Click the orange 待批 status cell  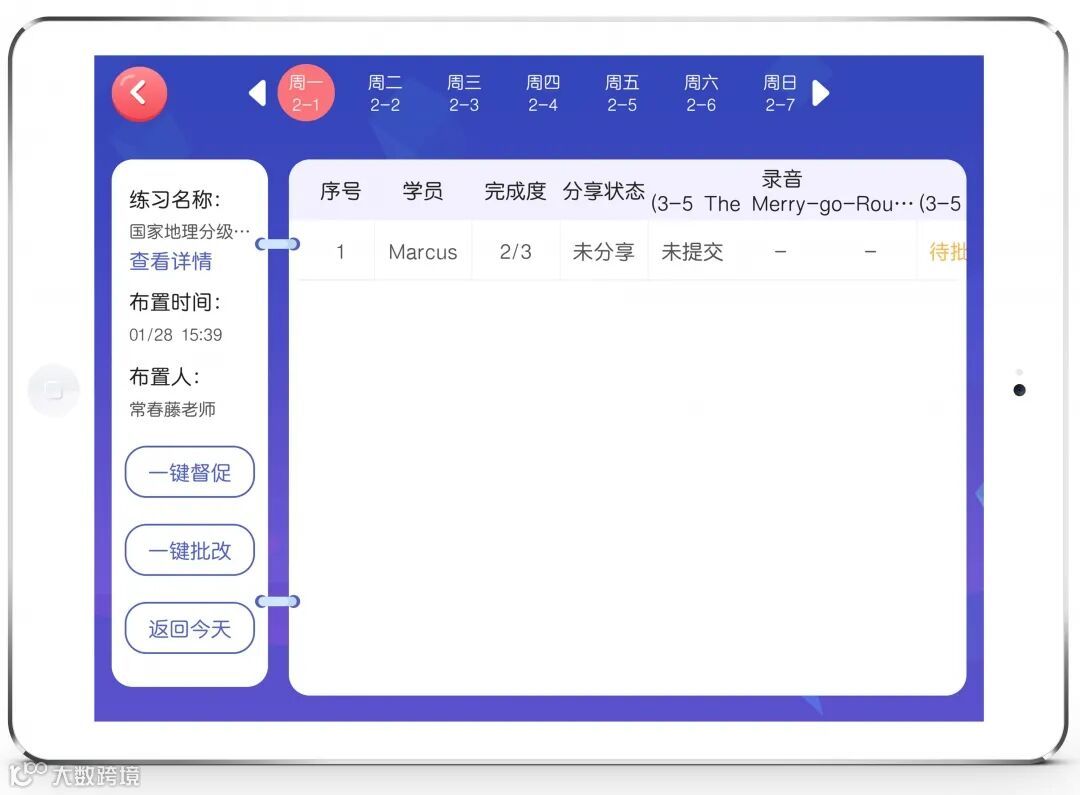947,252
